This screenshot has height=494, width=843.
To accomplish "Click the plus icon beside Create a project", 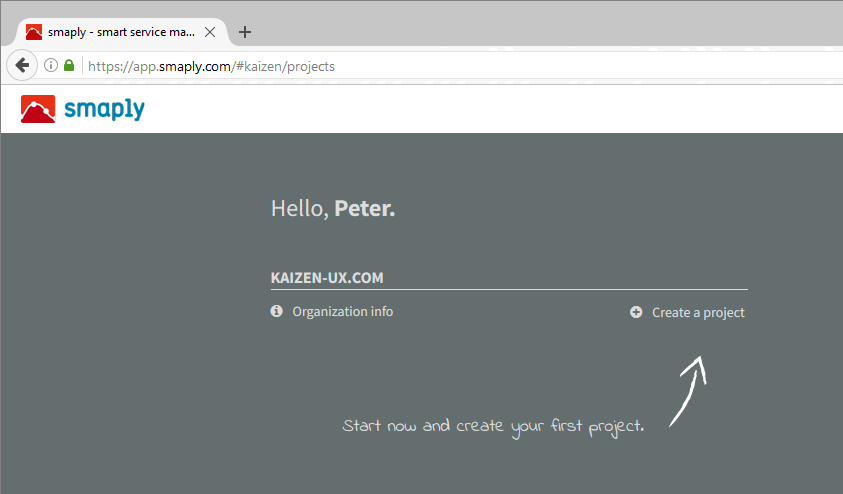I will [636, 312].
